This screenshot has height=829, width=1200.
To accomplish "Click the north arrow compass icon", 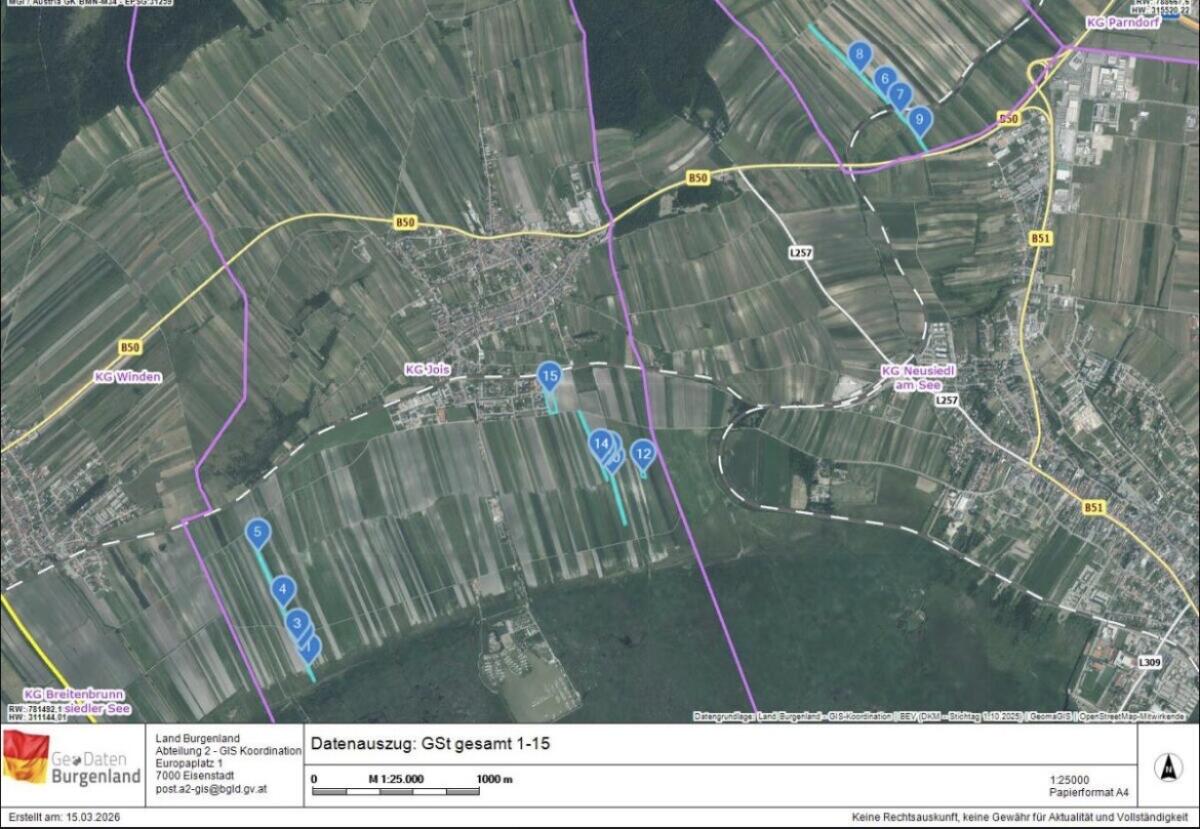I will [1167, 767].
